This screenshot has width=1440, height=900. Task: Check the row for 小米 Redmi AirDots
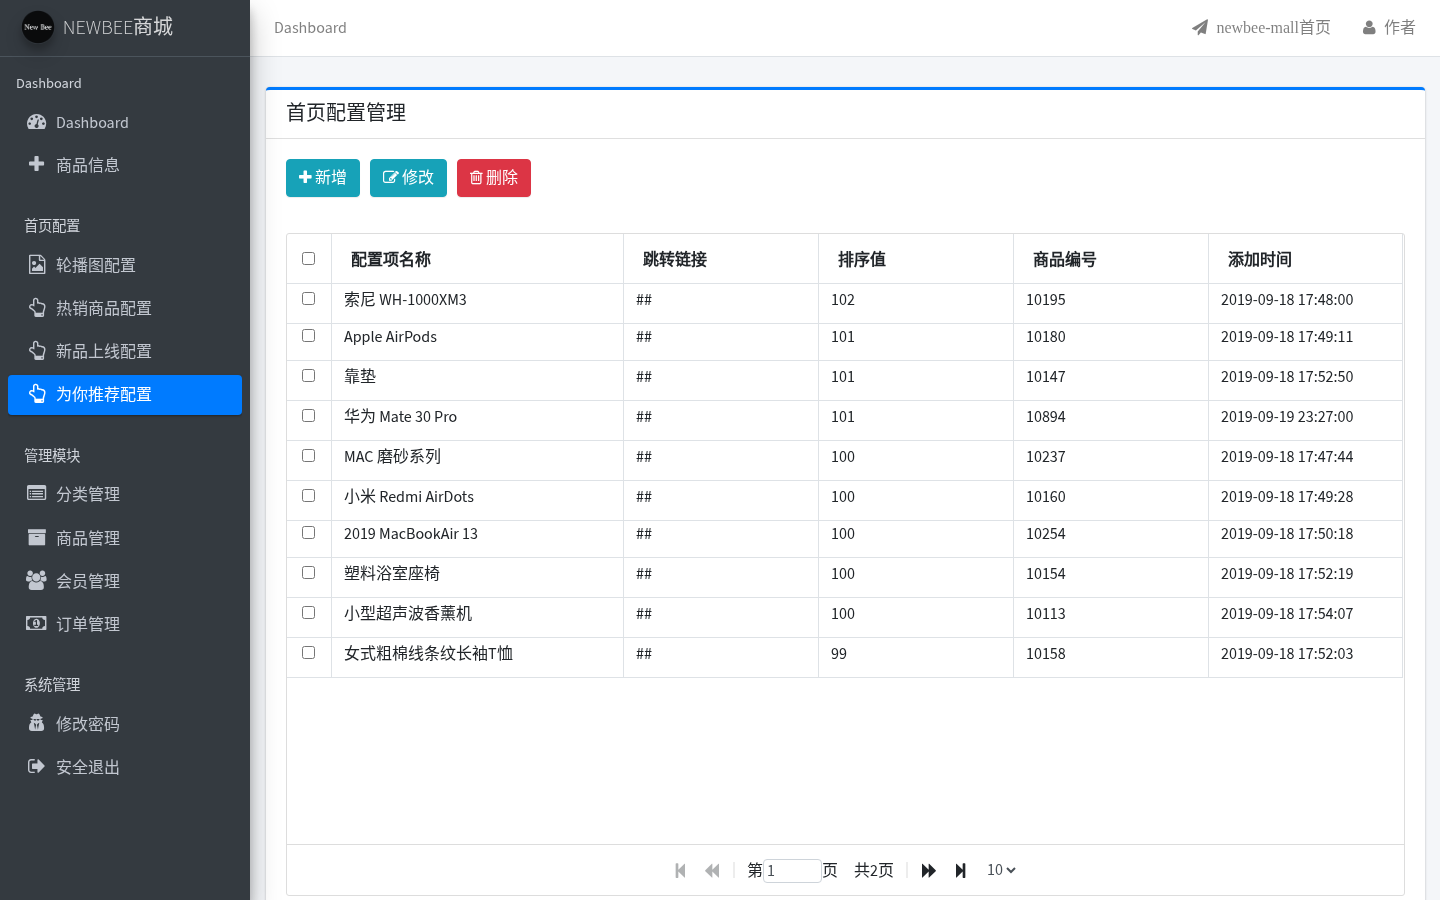point(308,495)
